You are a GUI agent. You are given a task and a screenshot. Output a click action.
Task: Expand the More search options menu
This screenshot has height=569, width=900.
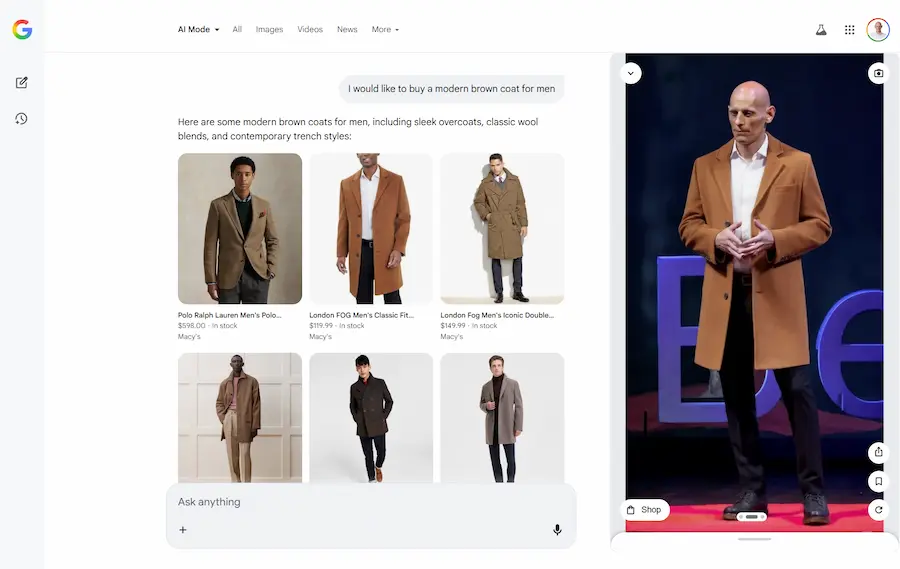[x=385, y=30]
